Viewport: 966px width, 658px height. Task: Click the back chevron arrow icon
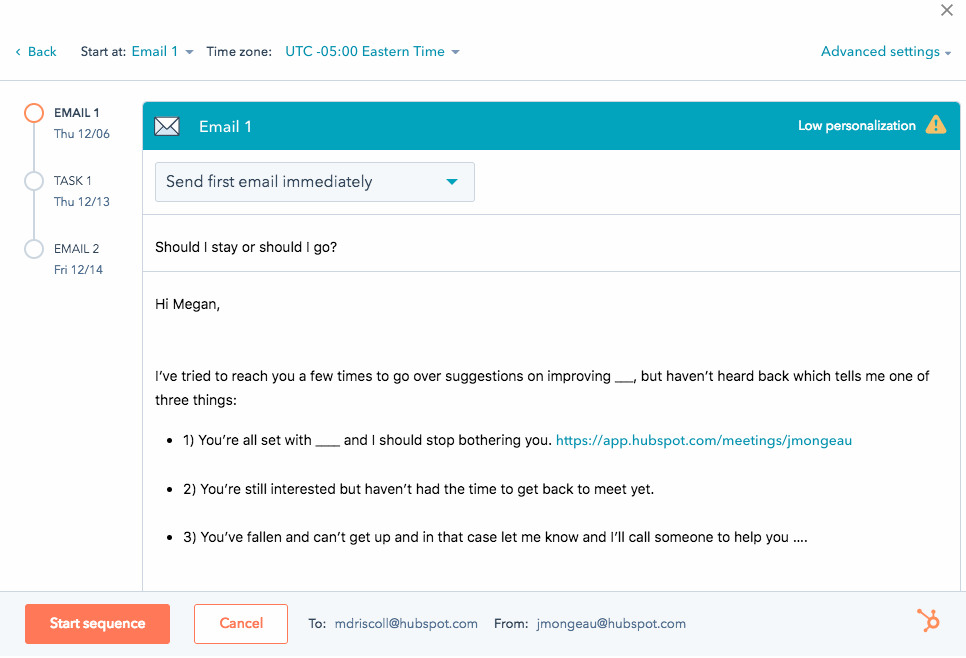point(18,52)
